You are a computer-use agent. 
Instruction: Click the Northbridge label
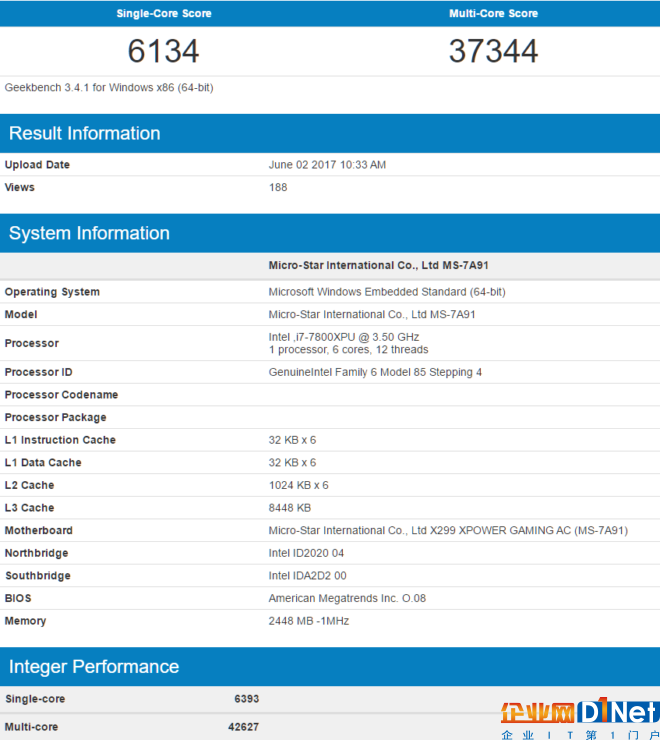pyautogui.click(x=36, y=553)
